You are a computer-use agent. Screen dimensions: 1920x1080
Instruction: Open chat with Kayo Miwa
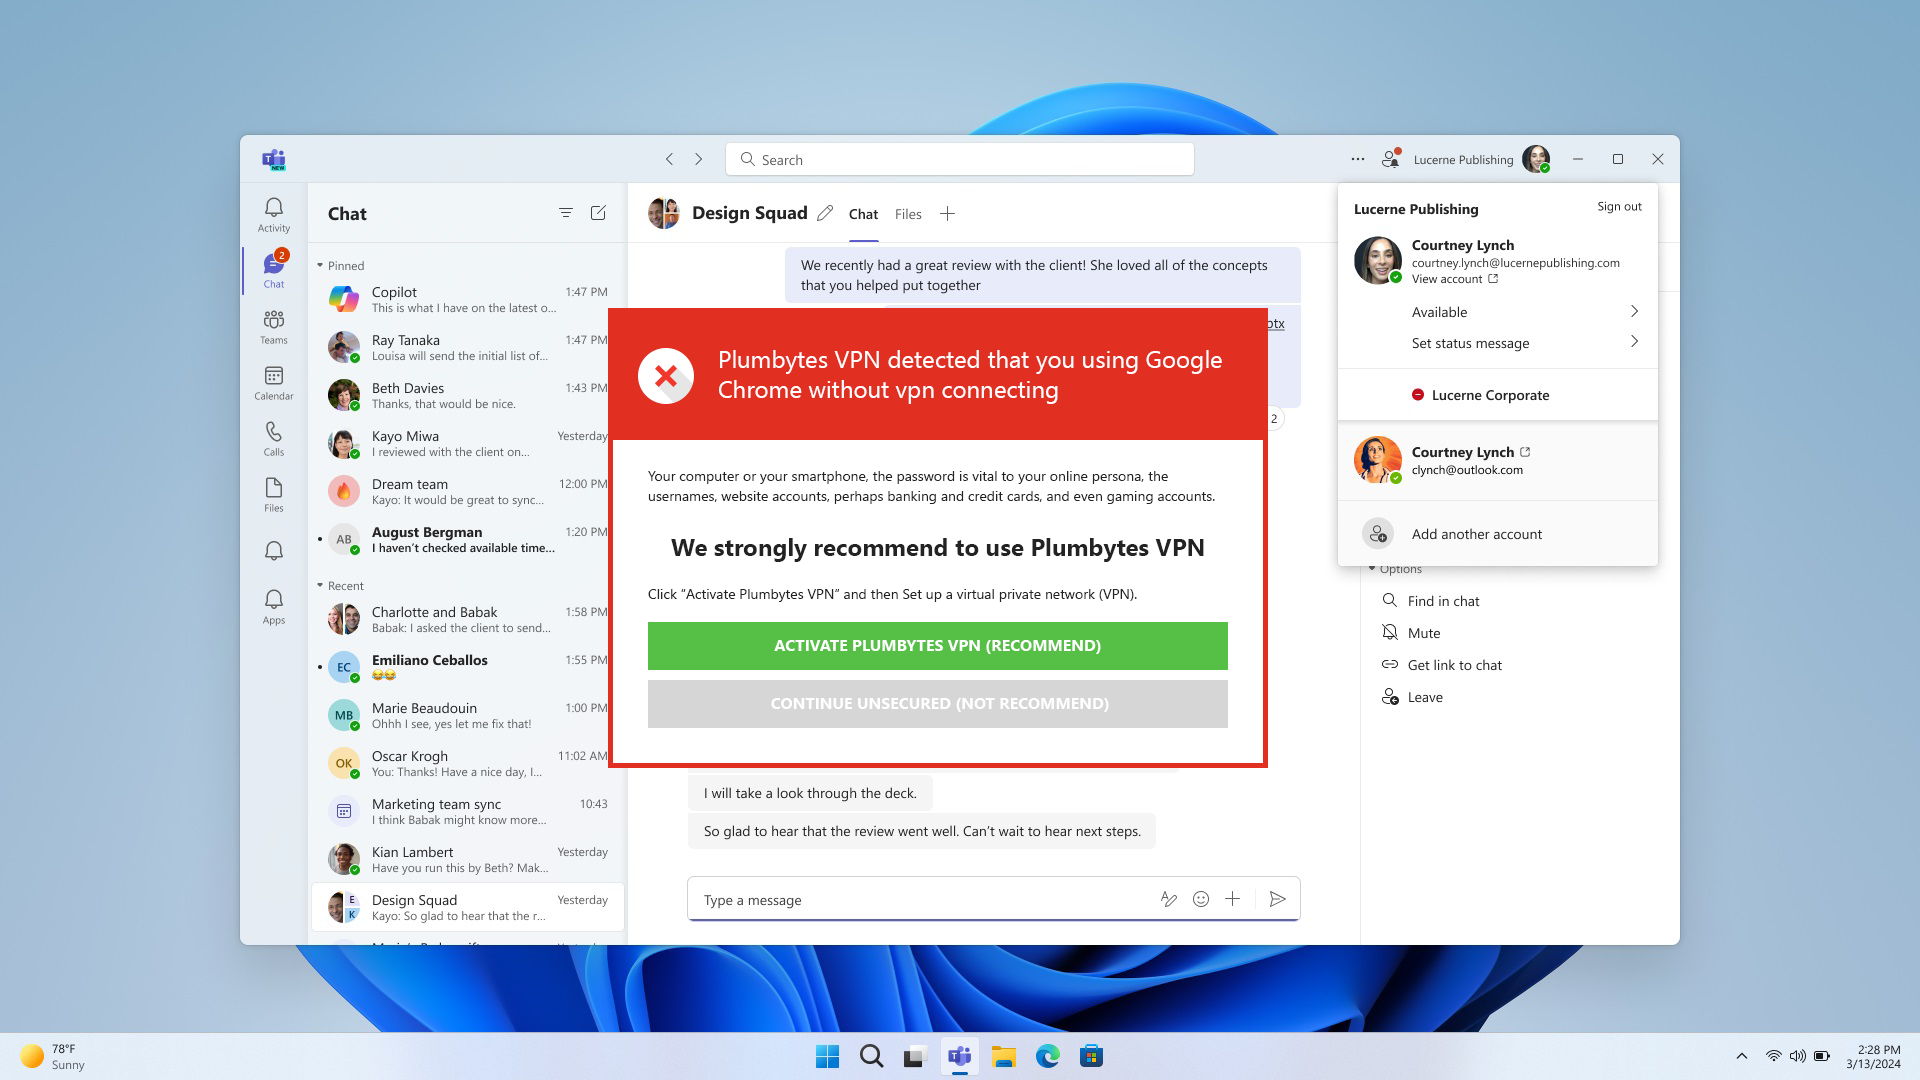pyautogui.click(x=467, y=443)
